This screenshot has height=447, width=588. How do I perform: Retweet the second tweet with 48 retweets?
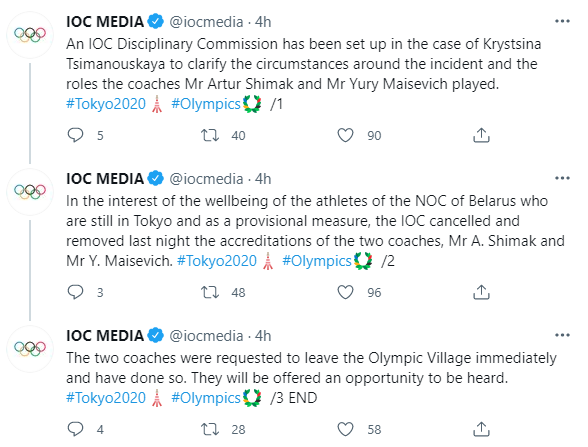(x=210, y=292)
